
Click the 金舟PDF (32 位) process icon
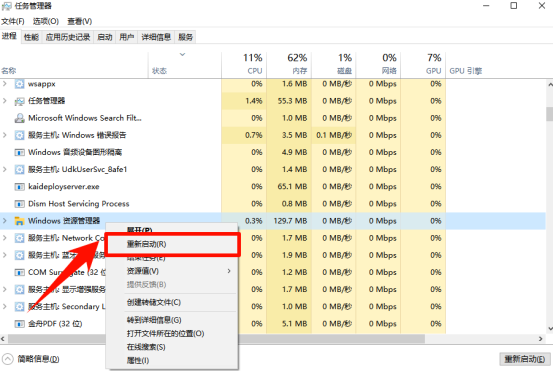[x=19, y=324]
